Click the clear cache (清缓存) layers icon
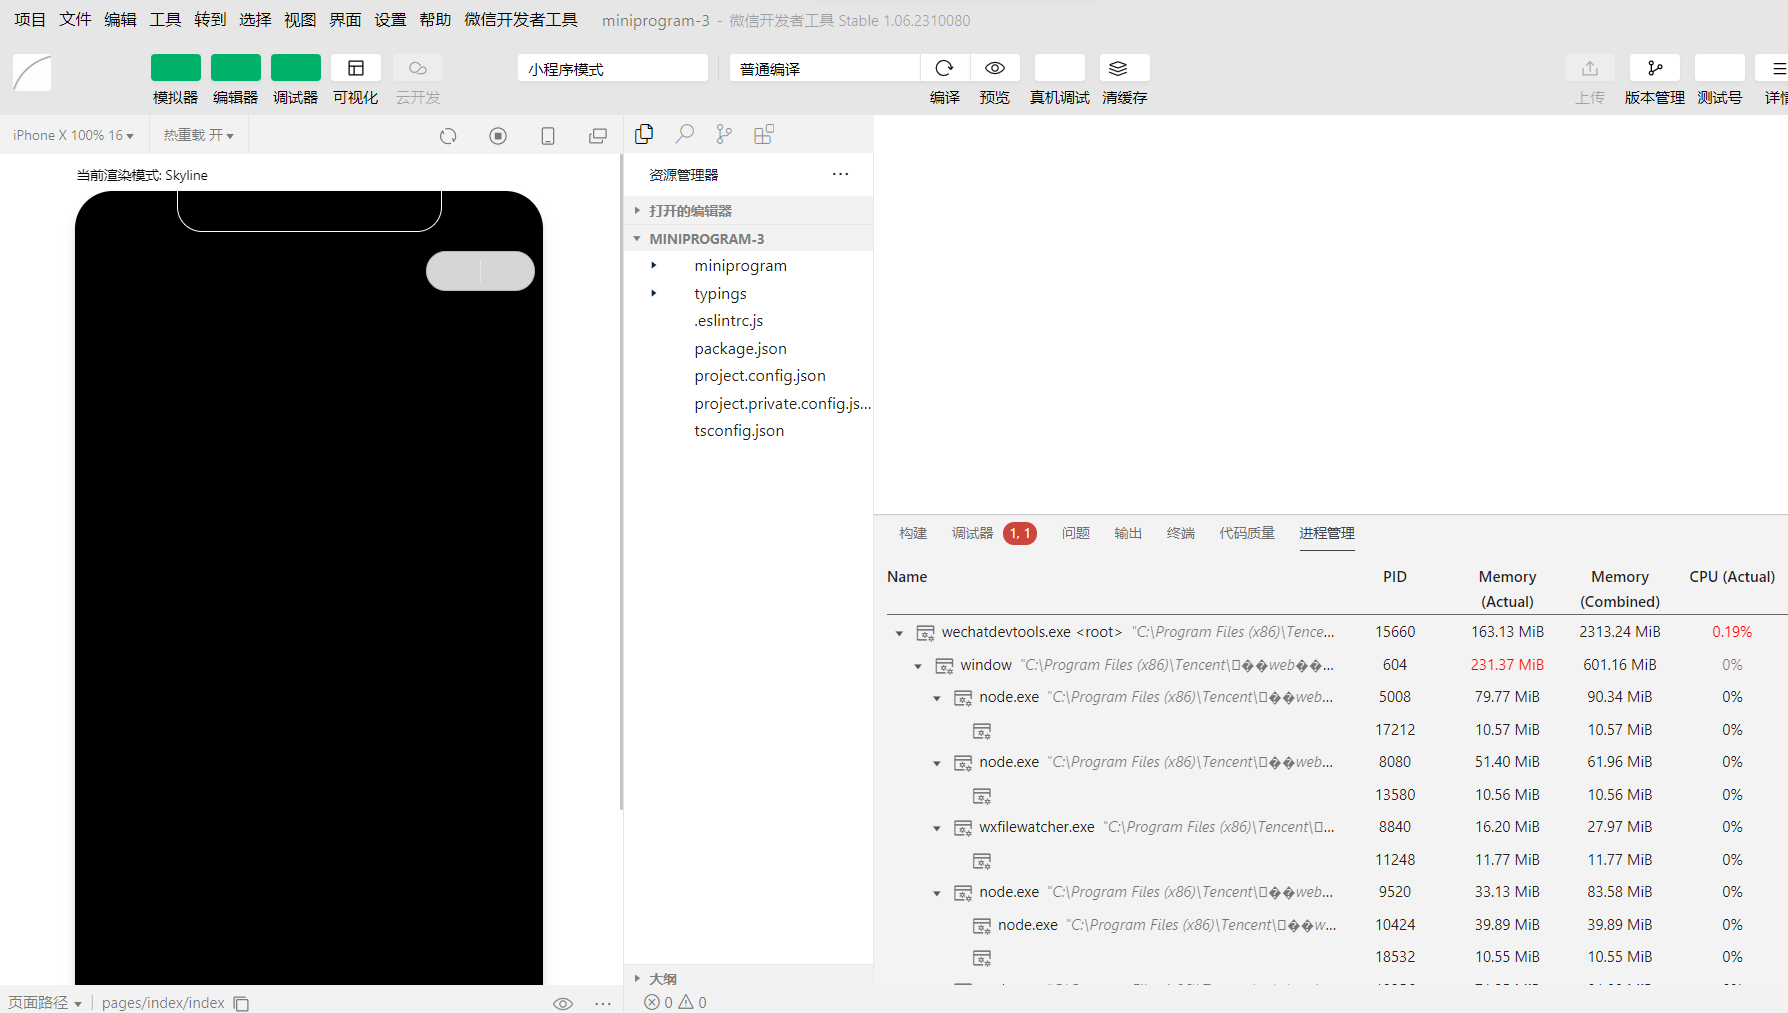This screenshot has height=1013, width=1788. (1124, 68)
